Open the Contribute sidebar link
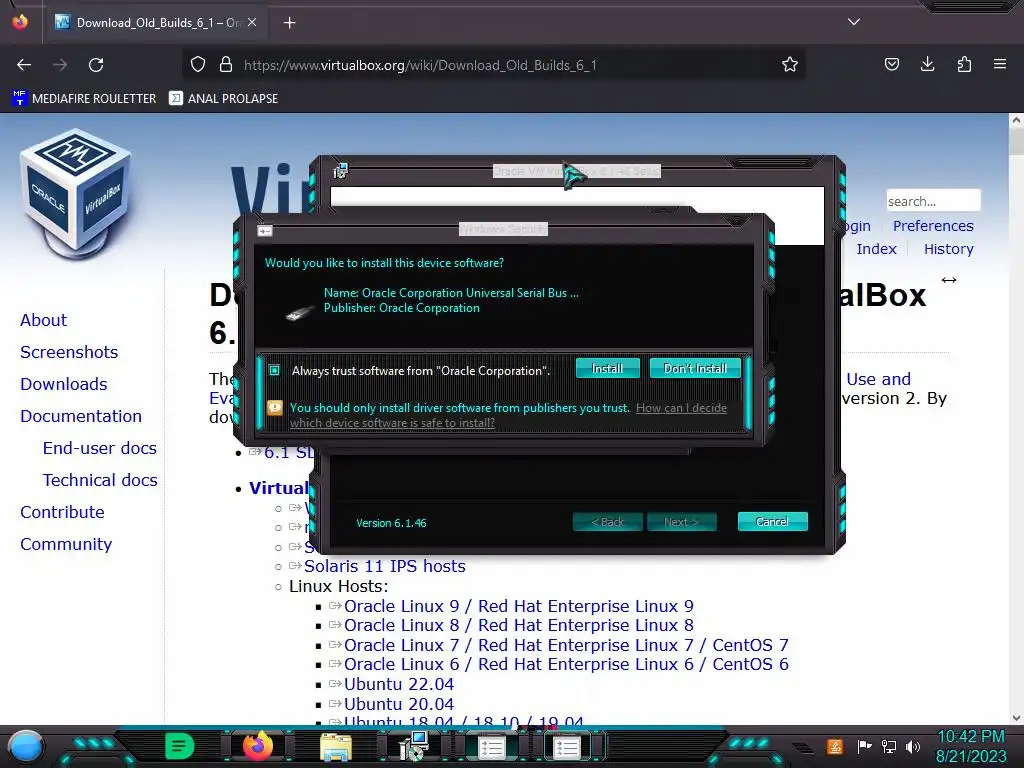Viewport: 1024px width, 768px height. coord(62,512)
